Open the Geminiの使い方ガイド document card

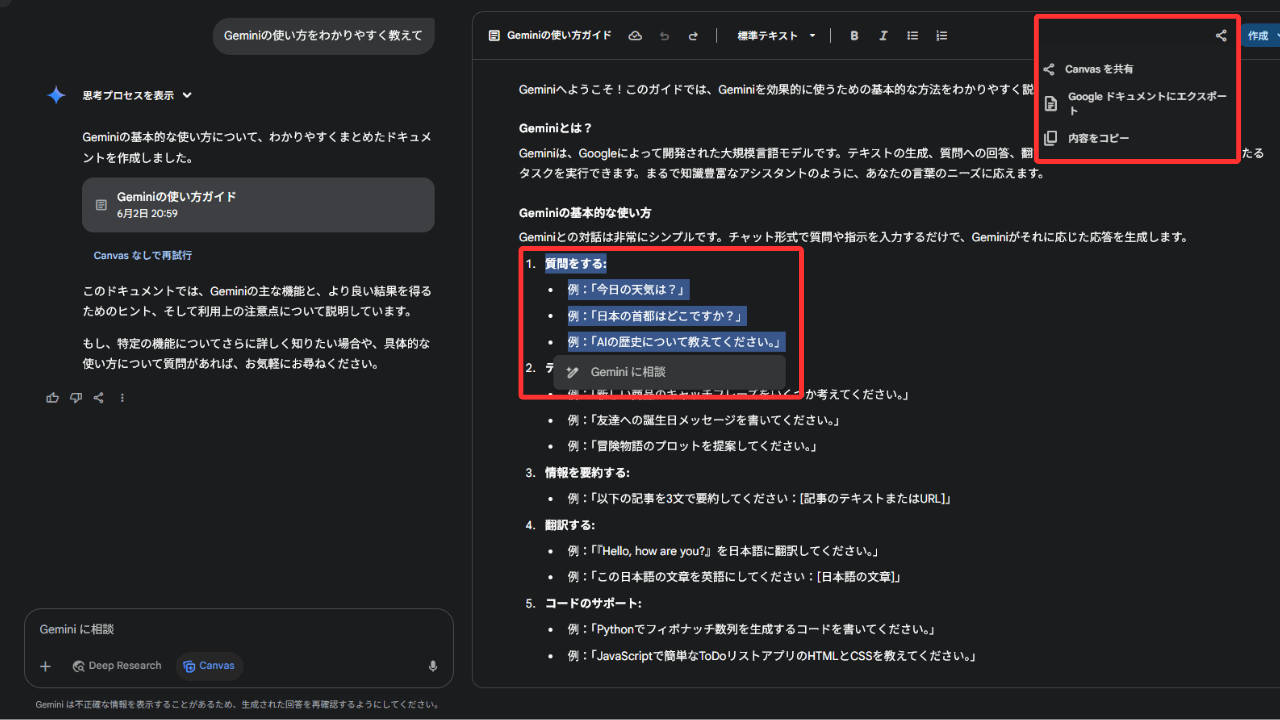coord(258,205)
